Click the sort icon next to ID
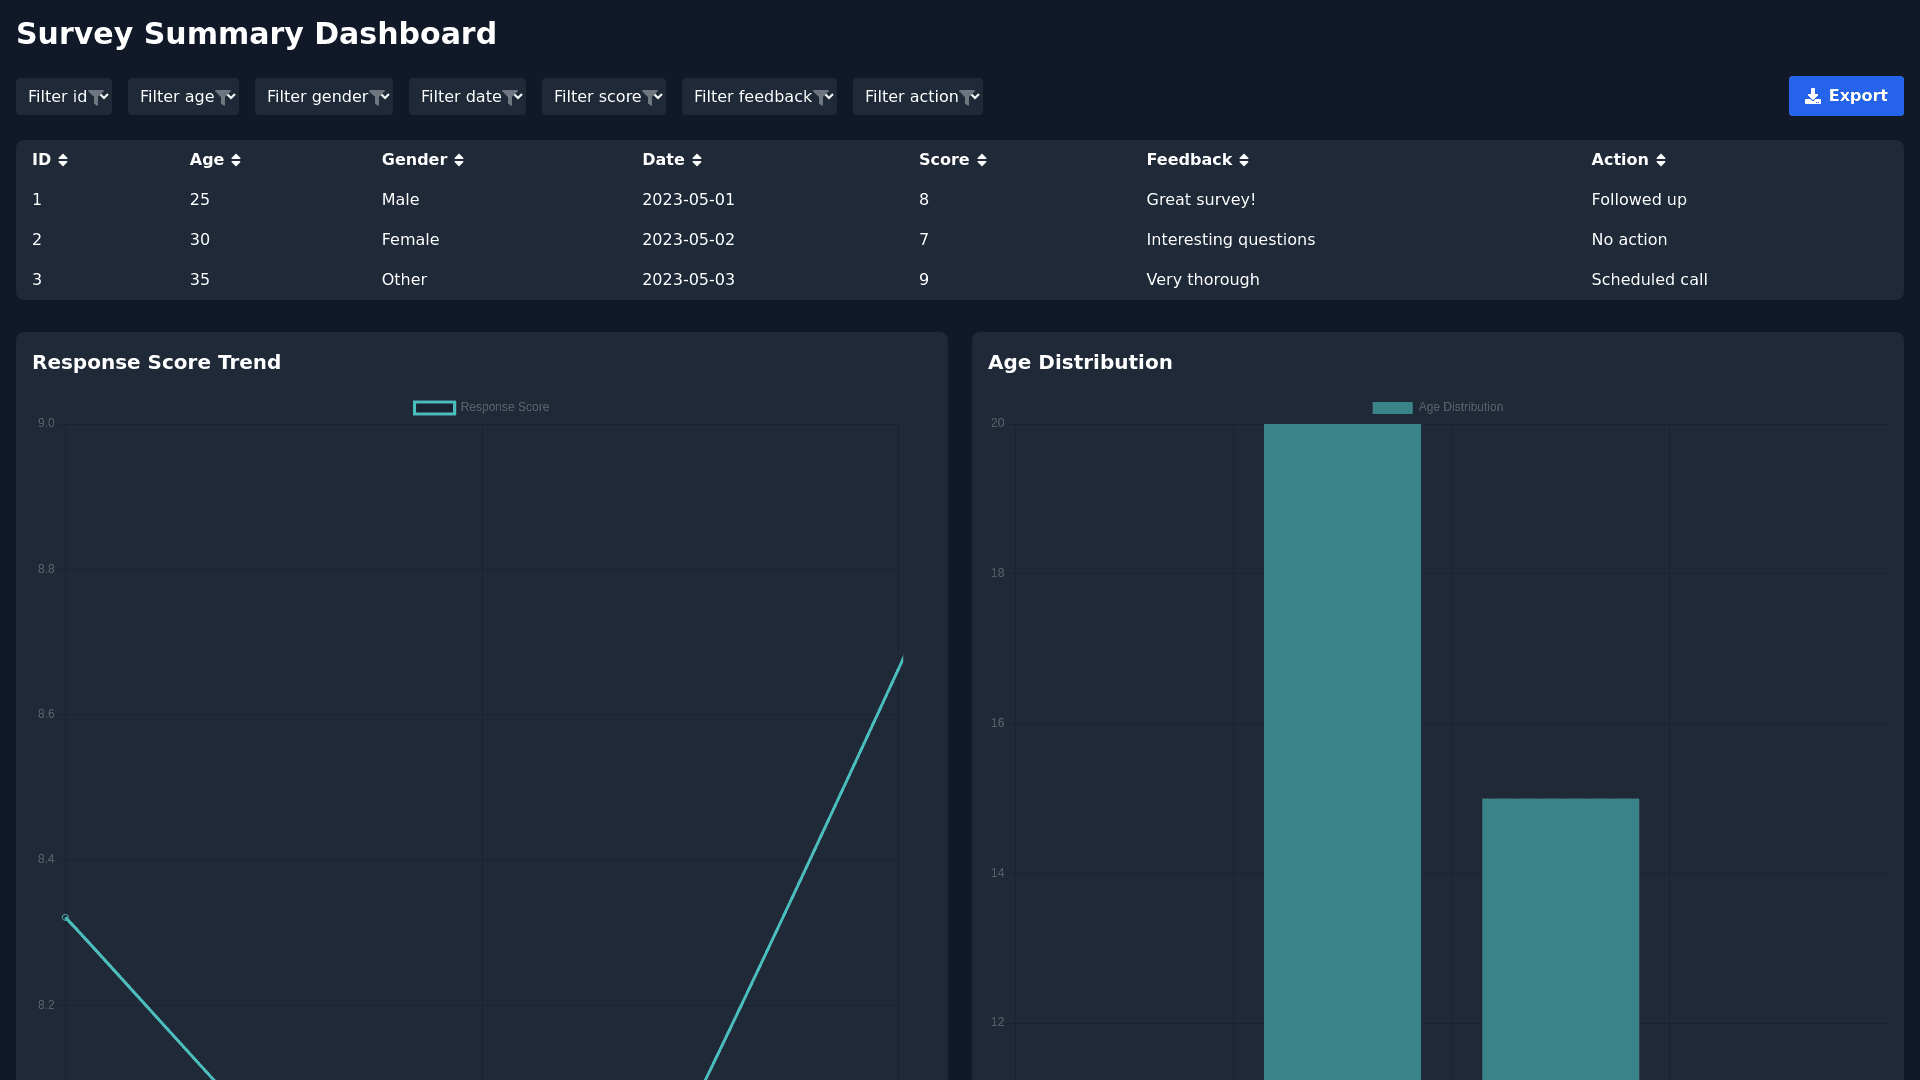This screenshot has height=1080, width=1920. pos(63,160)
